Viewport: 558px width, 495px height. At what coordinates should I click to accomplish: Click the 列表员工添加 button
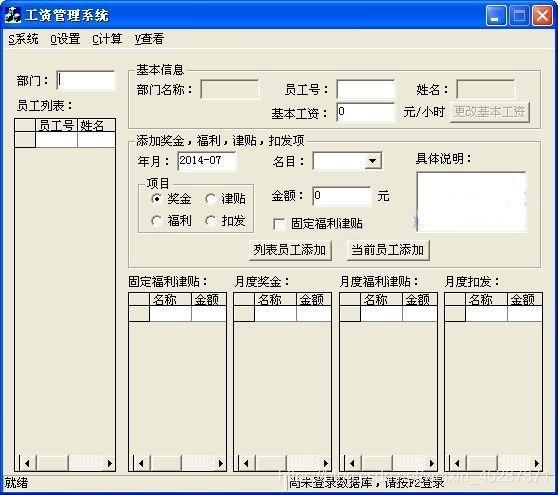290,250
